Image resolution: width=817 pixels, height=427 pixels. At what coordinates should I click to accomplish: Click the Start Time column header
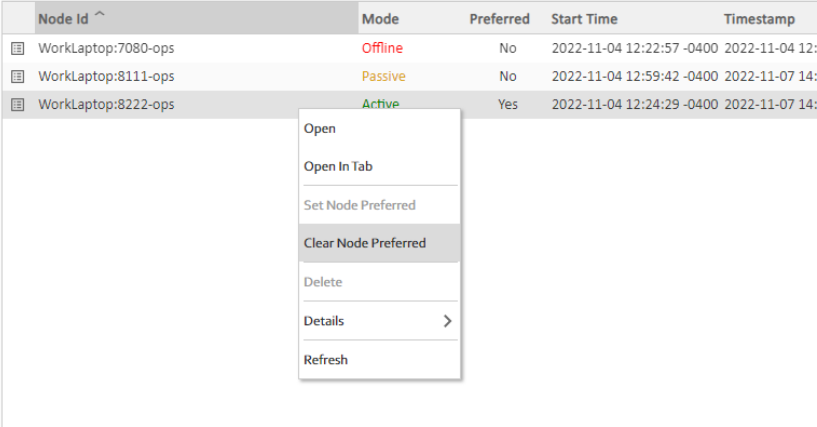tap(584, 19)
